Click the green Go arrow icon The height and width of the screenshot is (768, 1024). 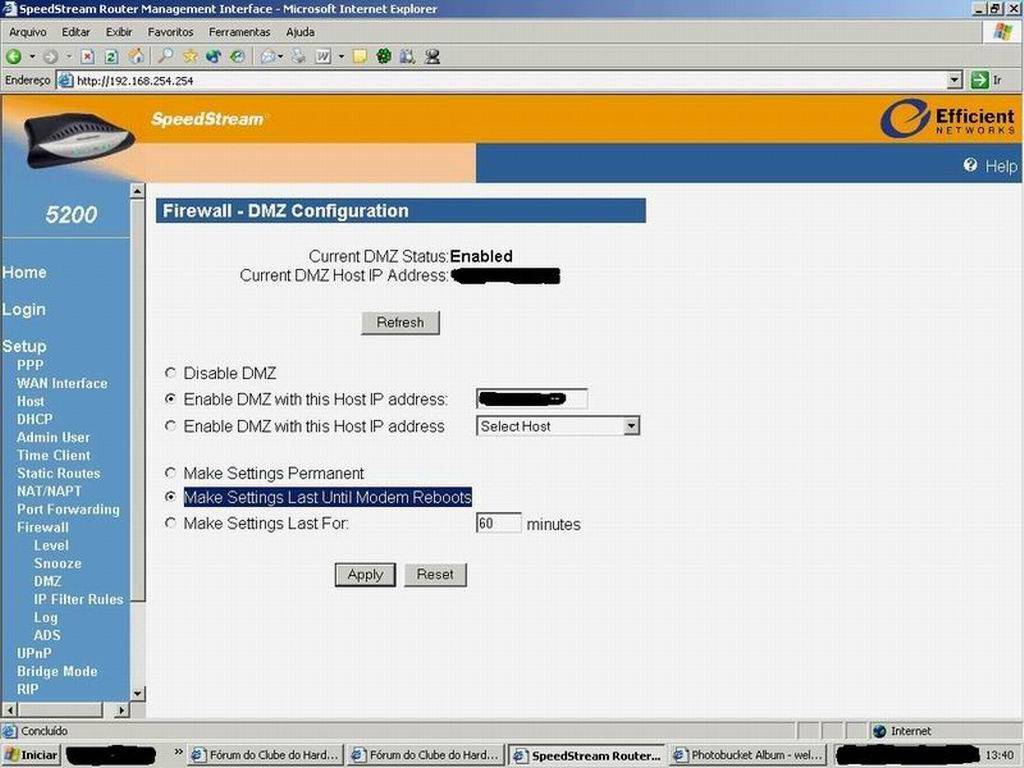point(980,80)
